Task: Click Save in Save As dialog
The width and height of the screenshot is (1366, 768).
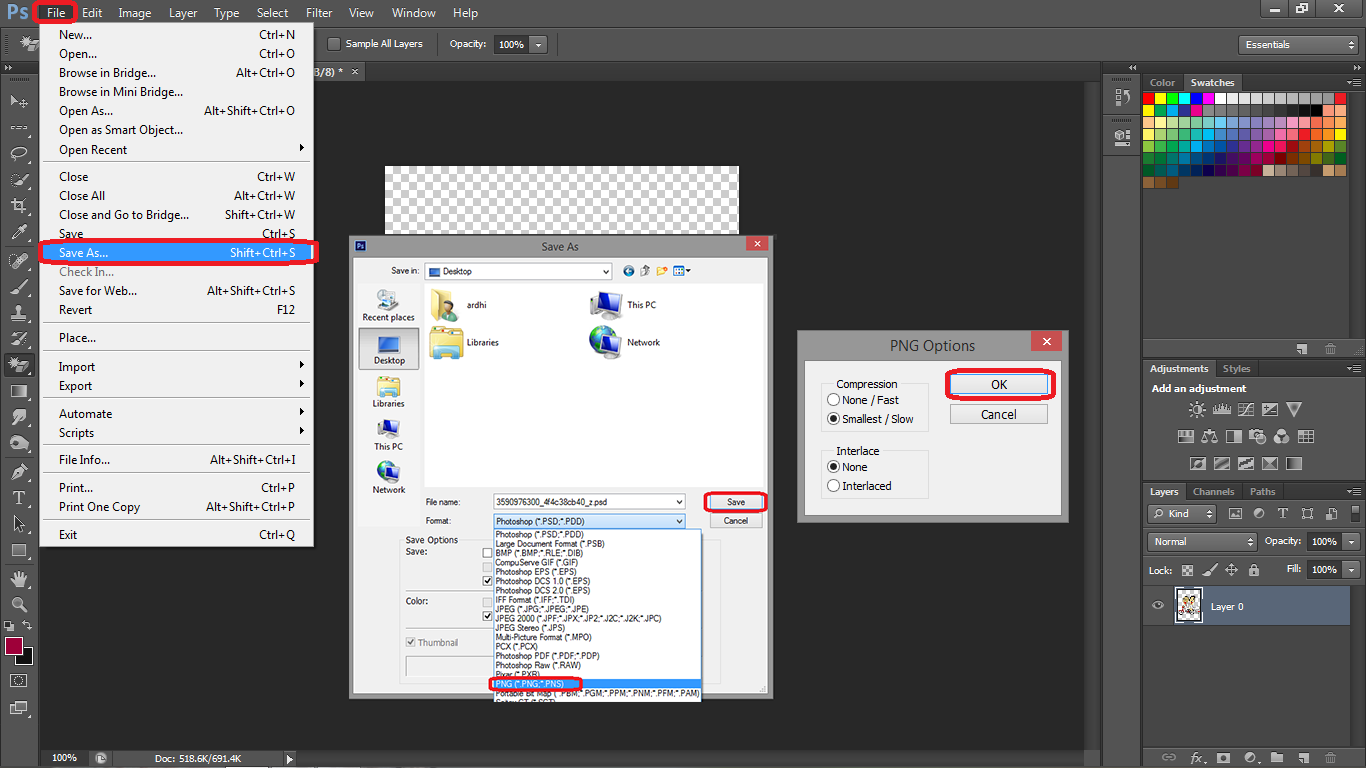Action: click(736, 502)
